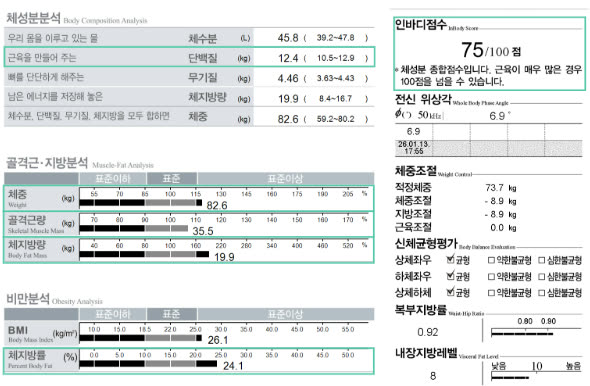Click 표준 header in 골격근·지방분석
Image resolution: width=590 pixels, height=386 pixels.
tap(172, 178)
